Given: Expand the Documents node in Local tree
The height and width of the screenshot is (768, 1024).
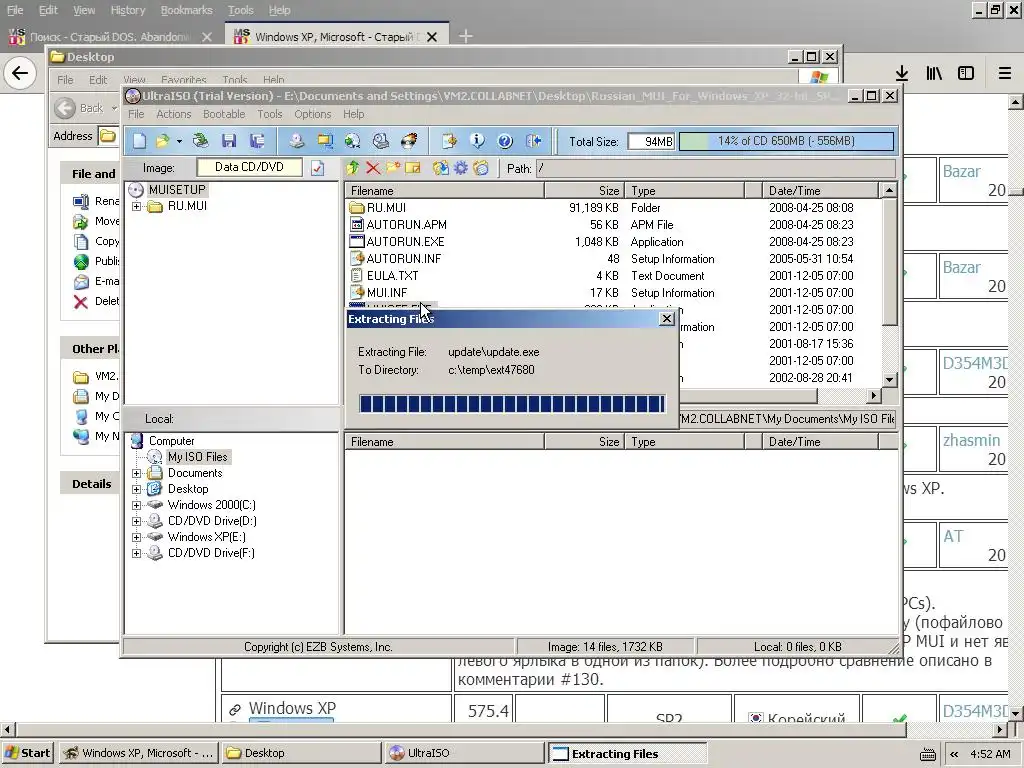Looking at the screenshot, I should point(136,473).
